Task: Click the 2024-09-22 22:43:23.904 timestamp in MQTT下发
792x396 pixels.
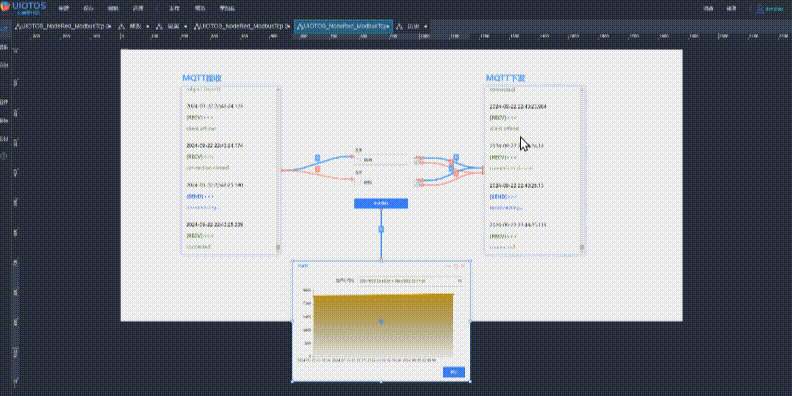Action: tap(518, 107)
